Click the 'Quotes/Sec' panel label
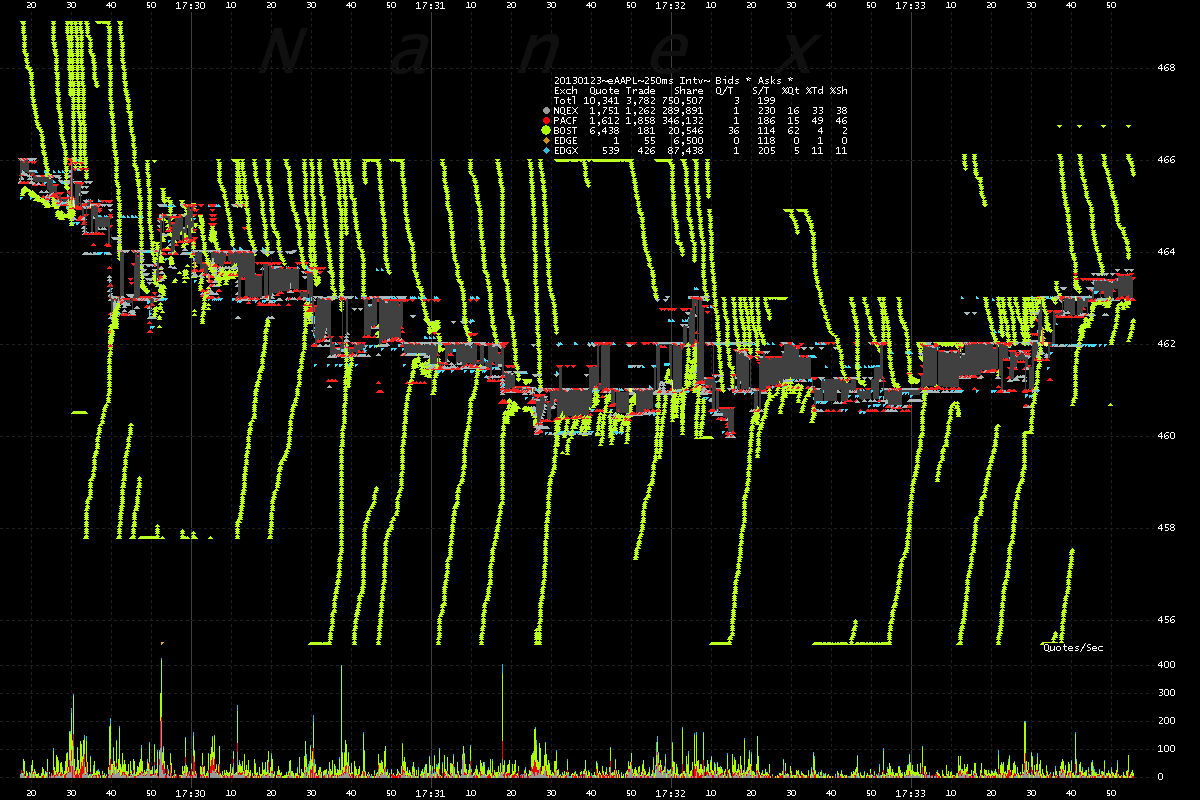 coord(1073,648)
